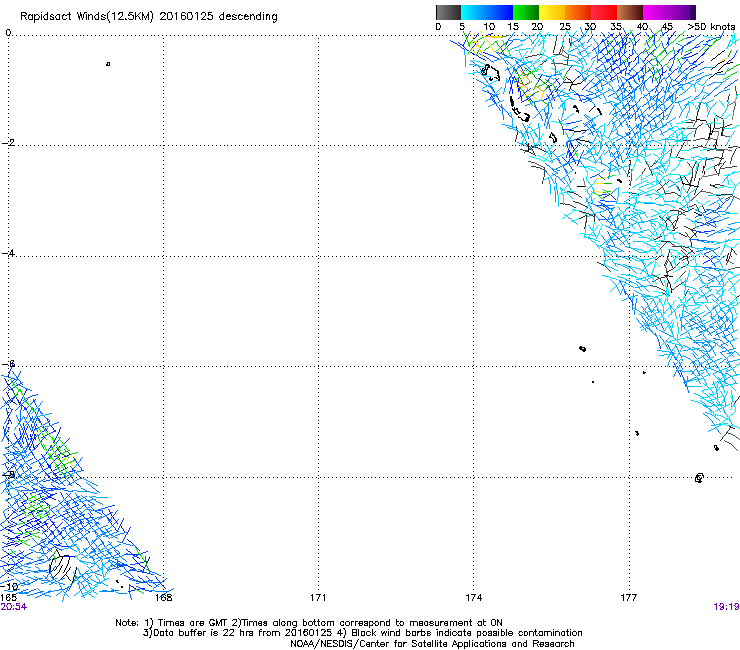Click the "NOAA/NESDIS/Center for Satellite Applications and Research" credit
Viewport: 740px width, 650px height.
click(x=432, y=644)
